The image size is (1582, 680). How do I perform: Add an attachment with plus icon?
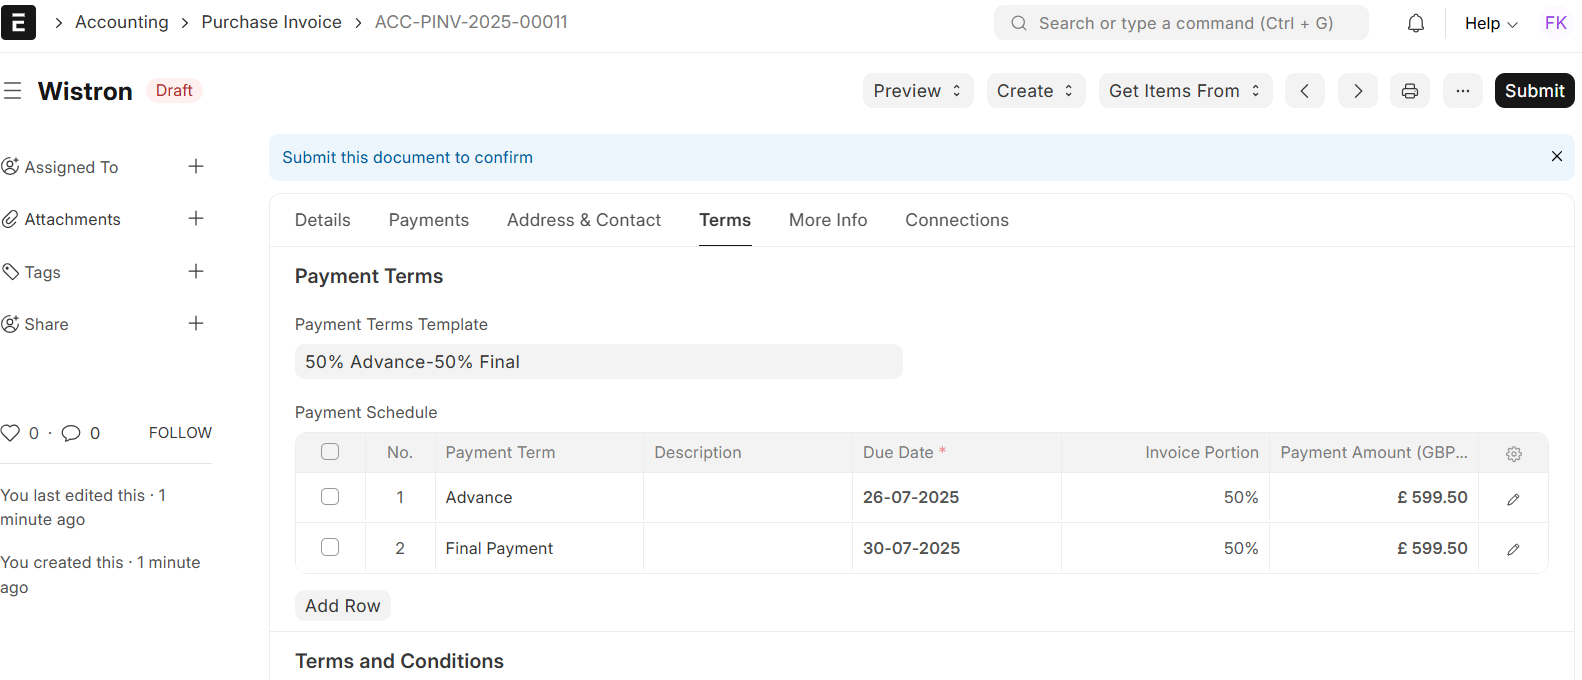tap(196, 219)
